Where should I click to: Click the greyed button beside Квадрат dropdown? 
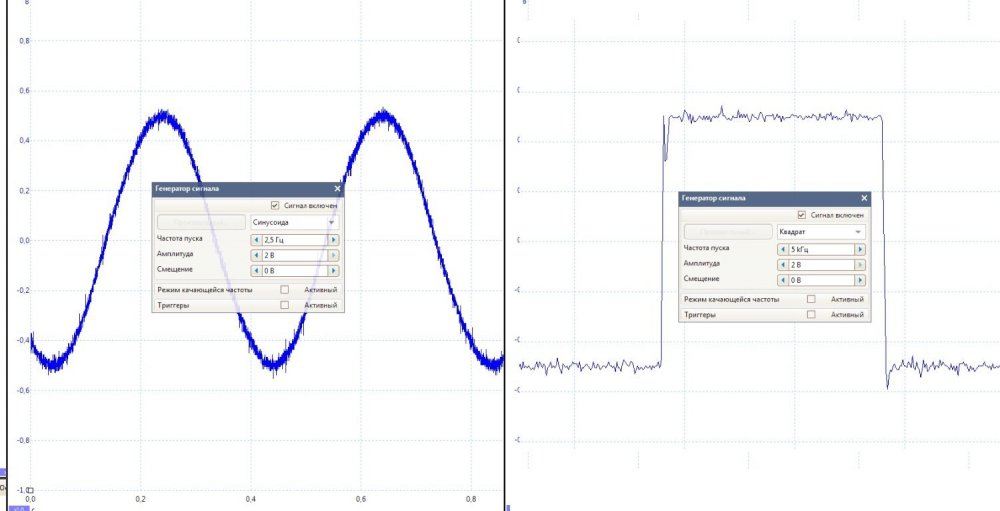728,231
